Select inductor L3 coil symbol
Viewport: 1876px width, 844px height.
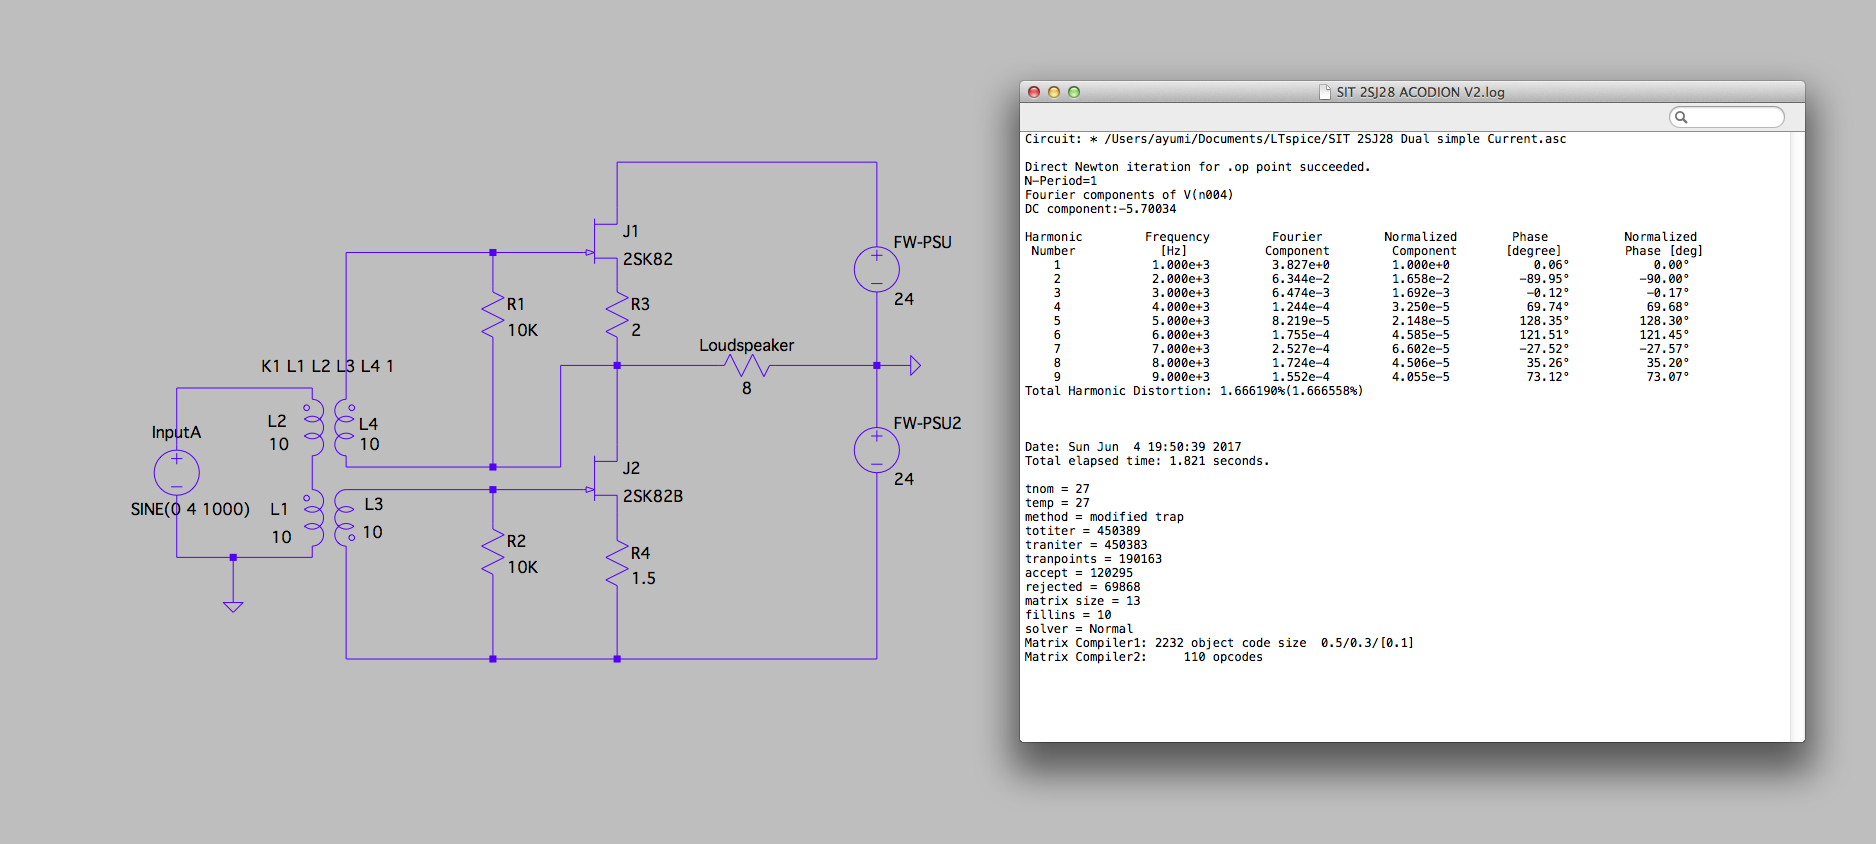pos(345,517)
